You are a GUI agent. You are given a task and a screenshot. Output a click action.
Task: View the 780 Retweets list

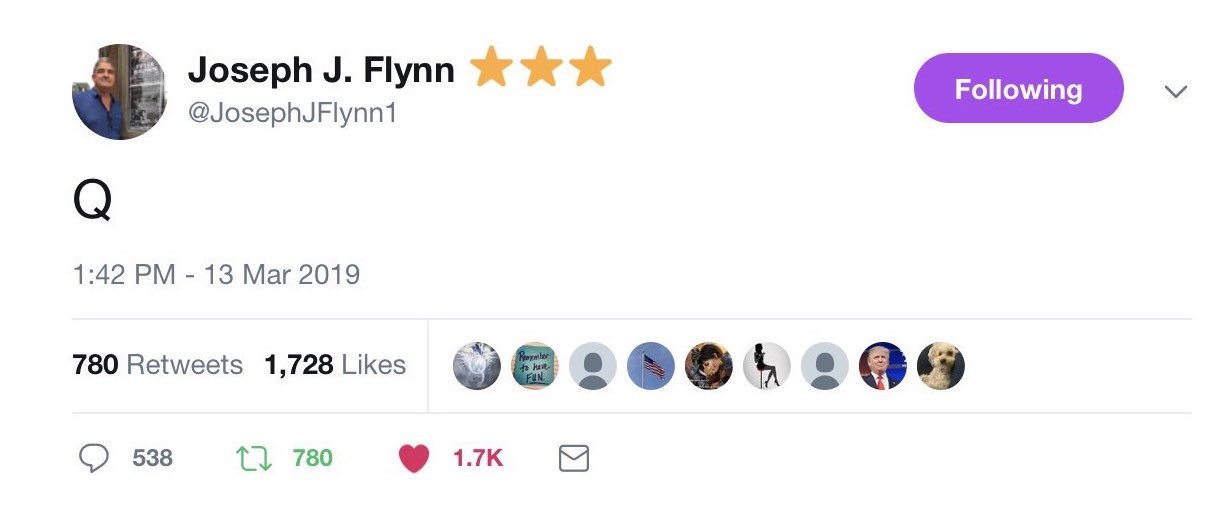coord(157,365)
